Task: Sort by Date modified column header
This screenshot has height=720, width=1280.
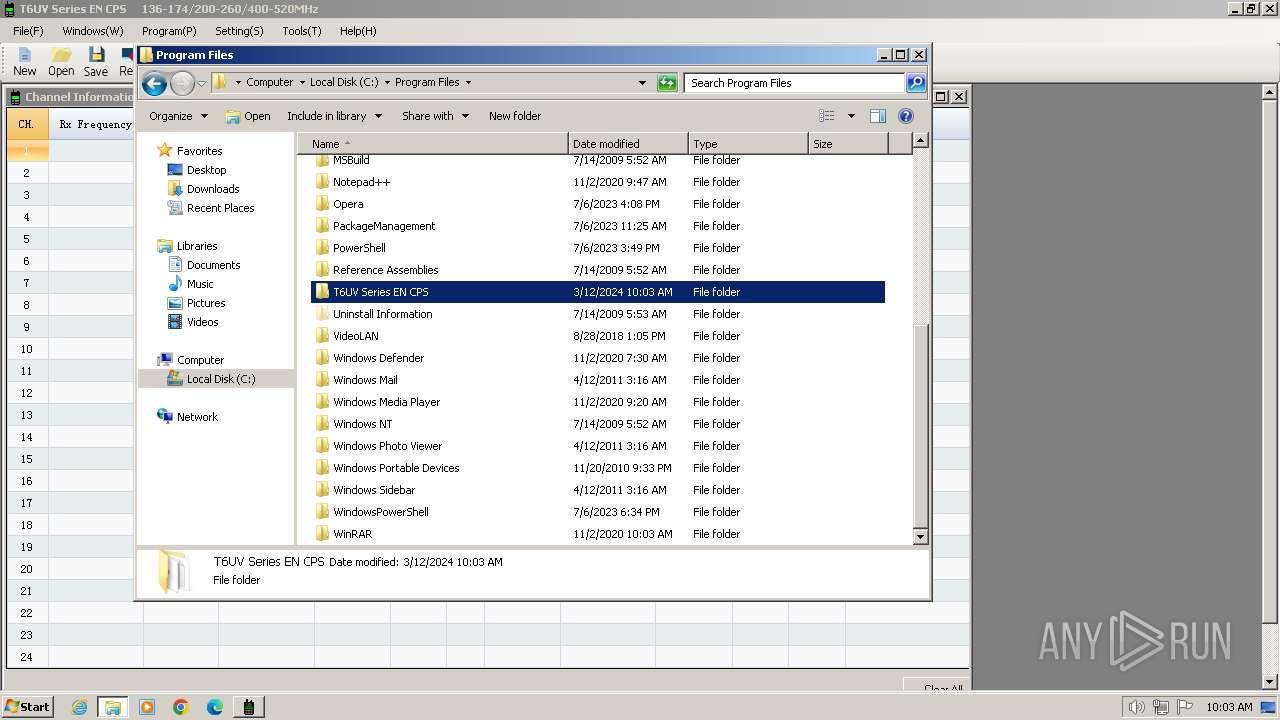Action: tap(628, 144)
